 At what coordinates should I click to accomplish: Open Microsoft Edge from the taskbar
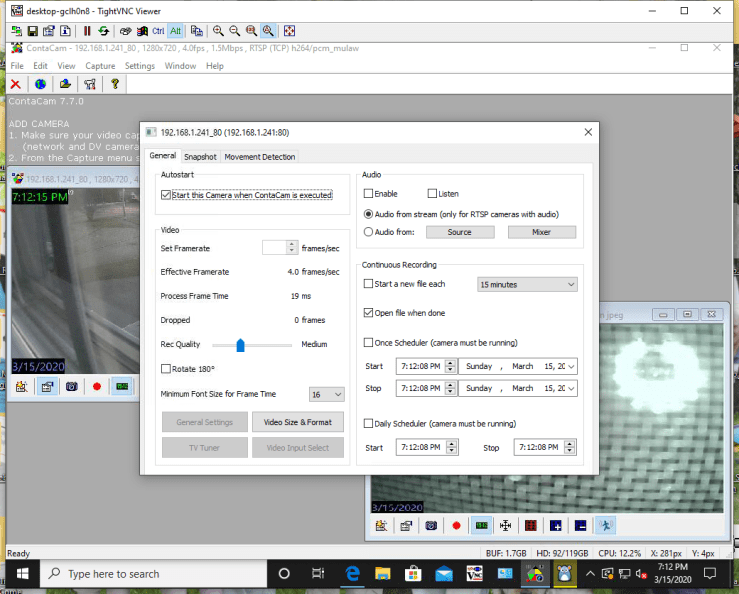pos(353,574)
